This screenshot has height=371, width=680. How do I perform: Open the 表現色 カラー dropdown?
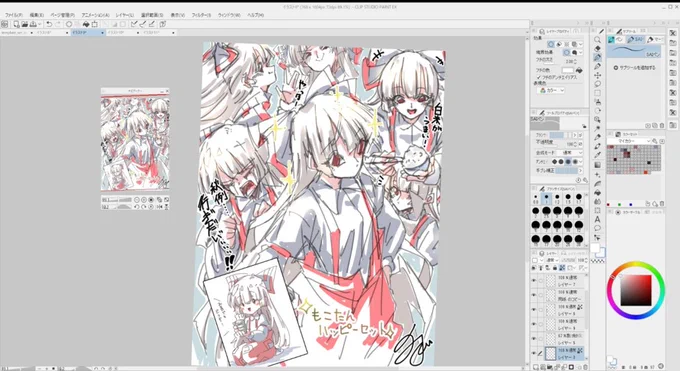pos(550,90)
